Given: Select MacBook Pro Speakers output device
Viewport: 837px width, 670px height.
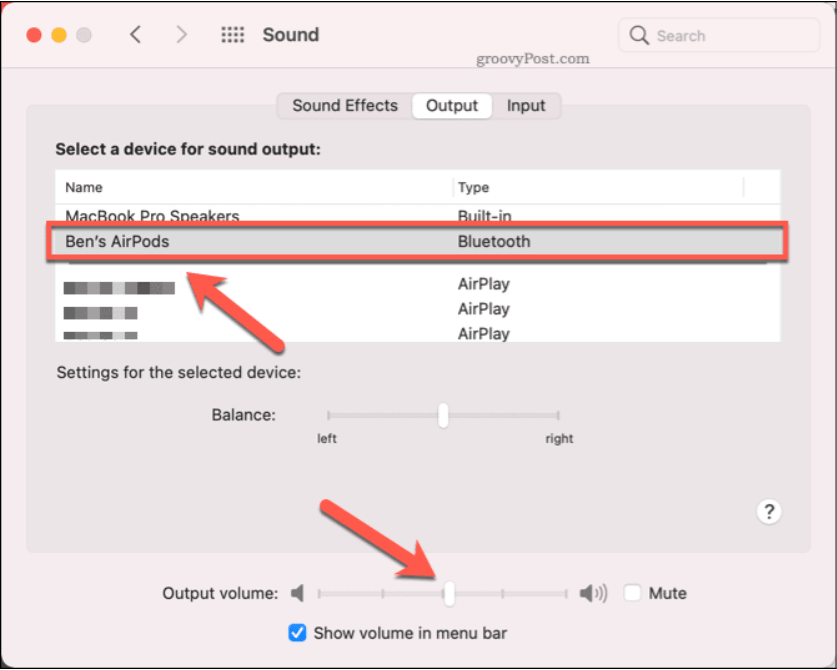Looking at the screenshot, I should coord(417,214).
